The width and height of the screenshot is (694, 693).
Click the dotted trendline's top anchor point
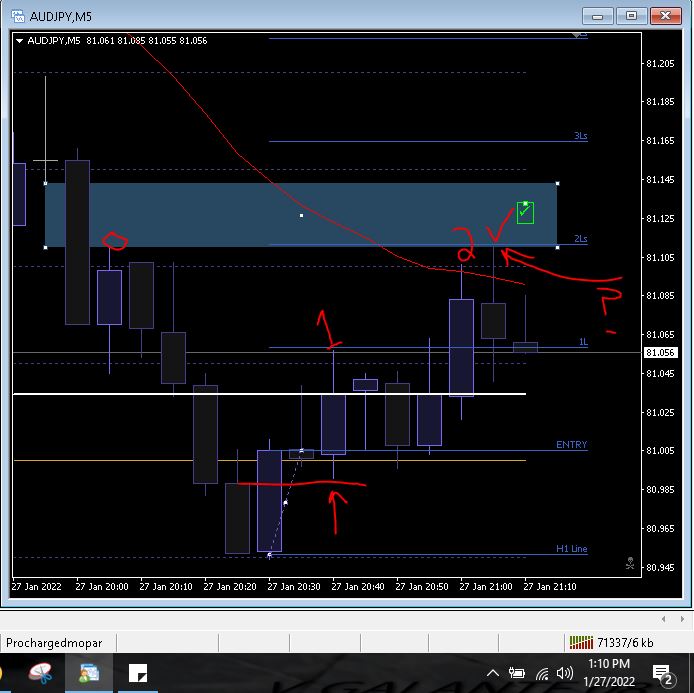(301, 451)
